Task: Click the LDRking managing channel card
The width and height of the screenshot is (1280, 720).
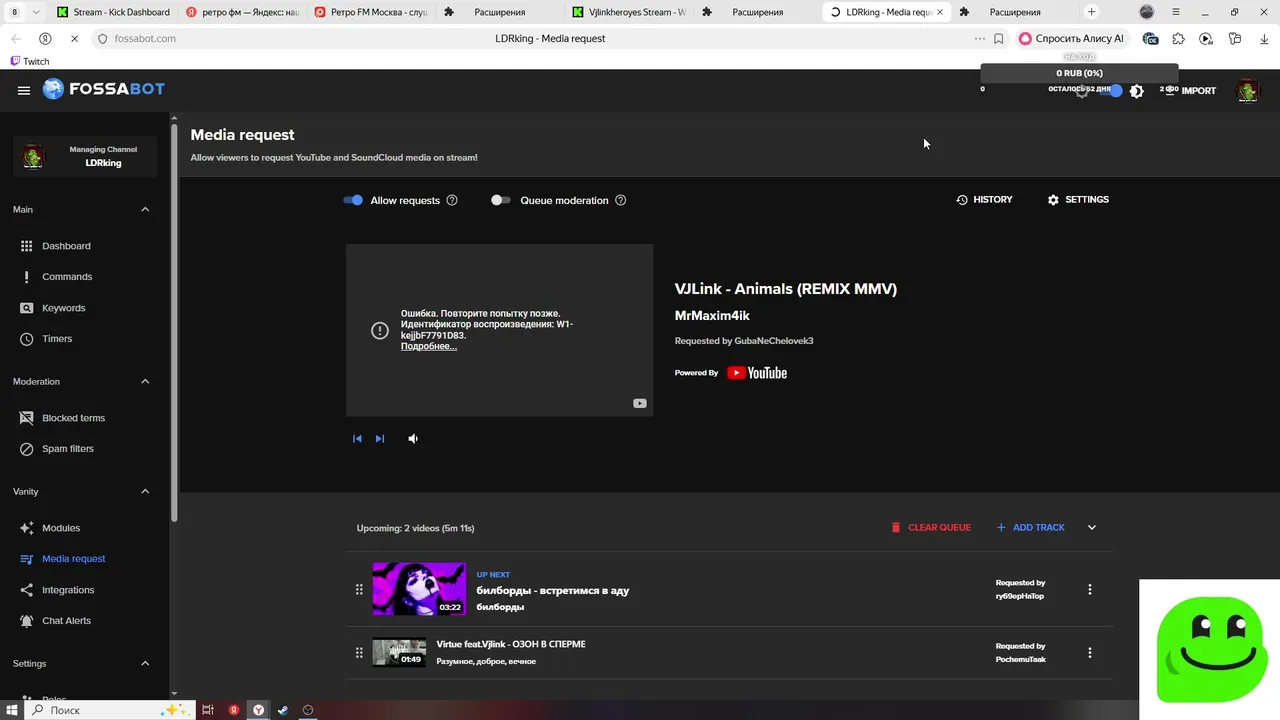Action: [x=85, y=156]
